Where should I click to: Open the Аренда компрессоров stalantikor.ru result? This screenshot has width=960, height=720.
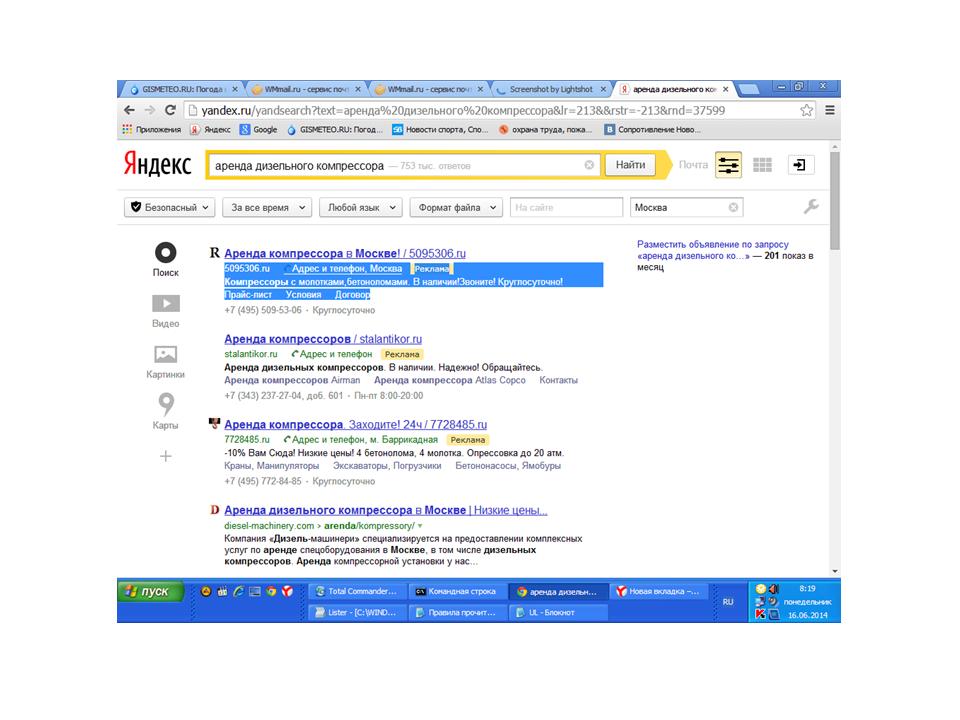[323, 339]
